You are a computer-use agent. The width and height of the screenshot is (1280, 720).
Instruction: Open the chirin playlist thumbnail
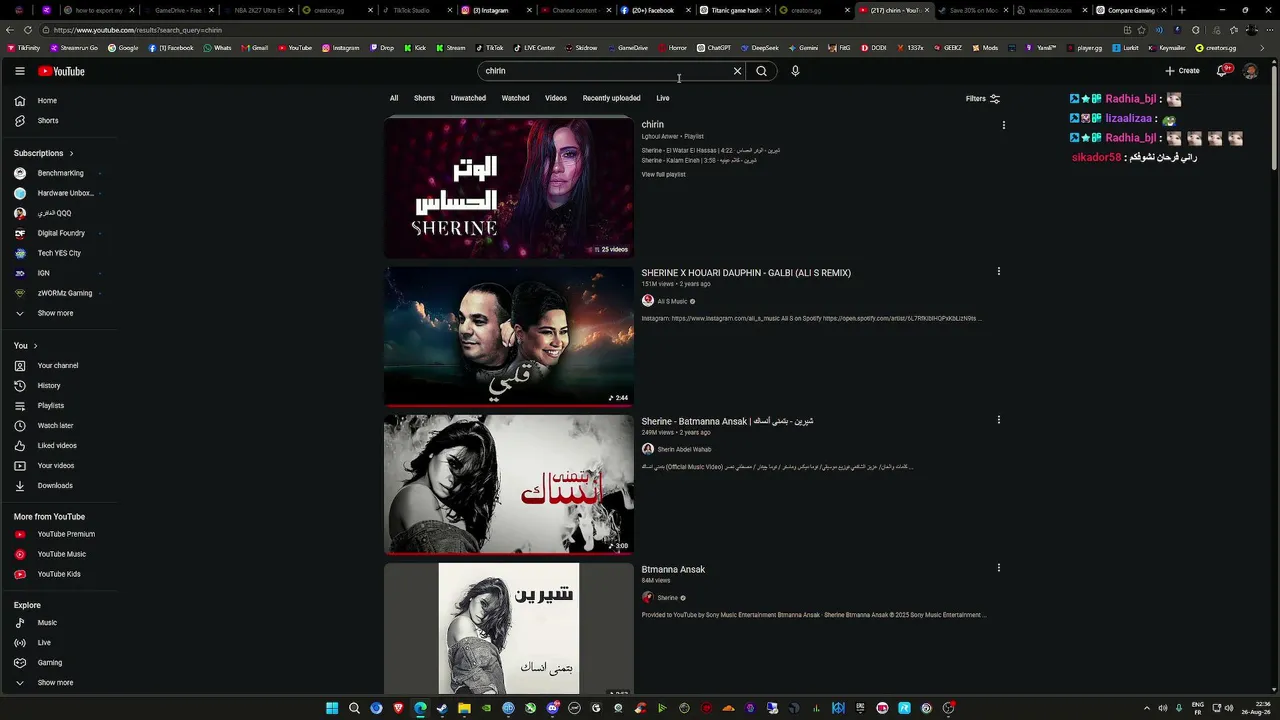tap(509, 188)
